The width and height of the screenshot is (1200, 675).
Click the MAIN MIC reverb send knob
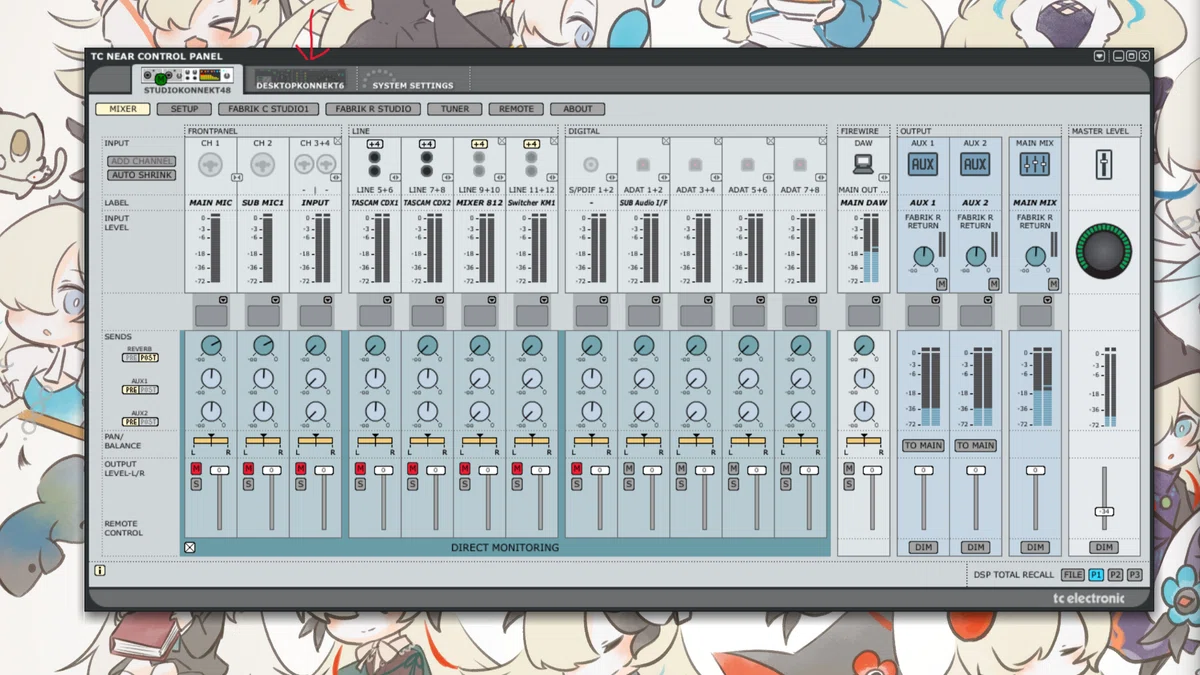click(x=210, y=346)
